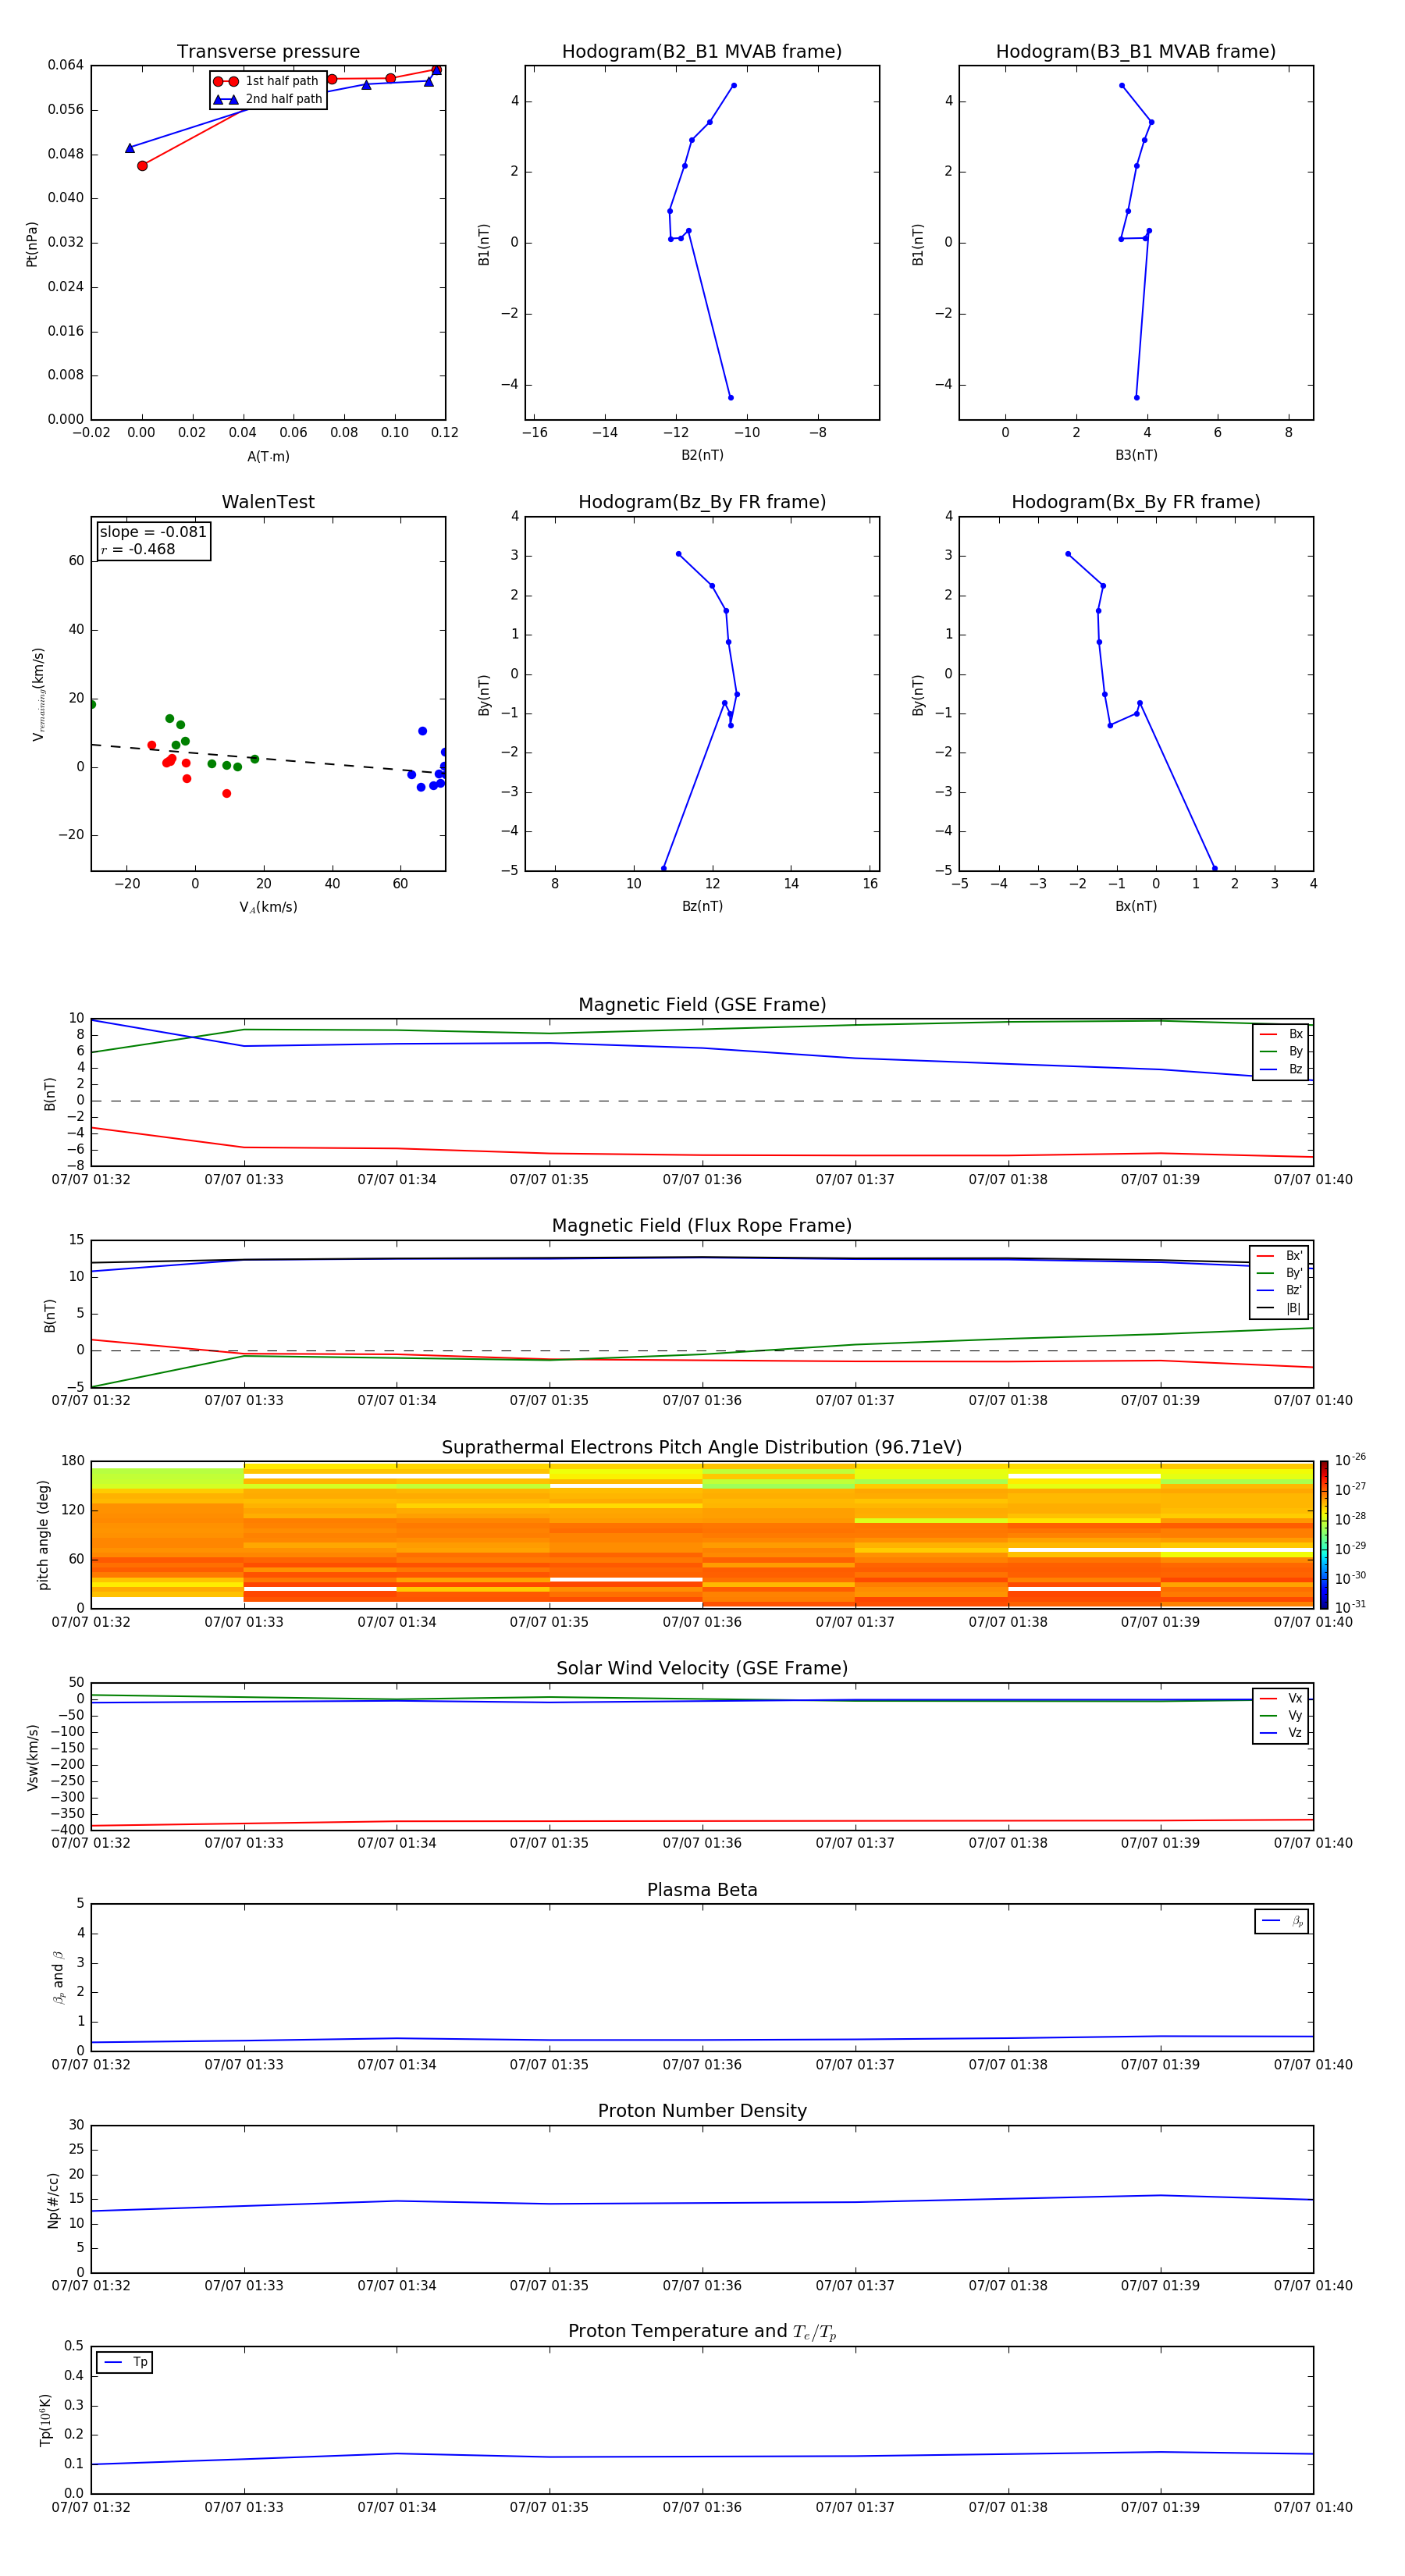Click the 'A(T·m)' x-axis label
Viewport: 1405px width, 2576px height.
(x=268, y=457)
